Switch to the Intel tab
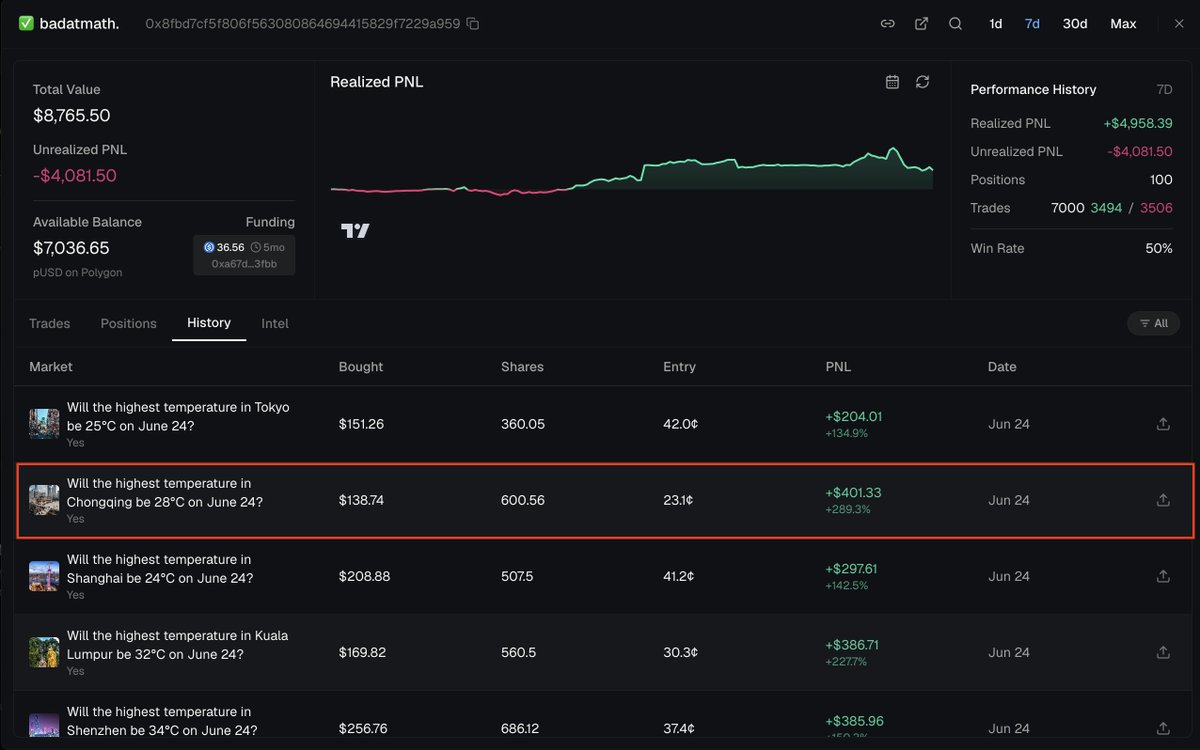Viewport: 1200px width, 750px height. point(275,323)
